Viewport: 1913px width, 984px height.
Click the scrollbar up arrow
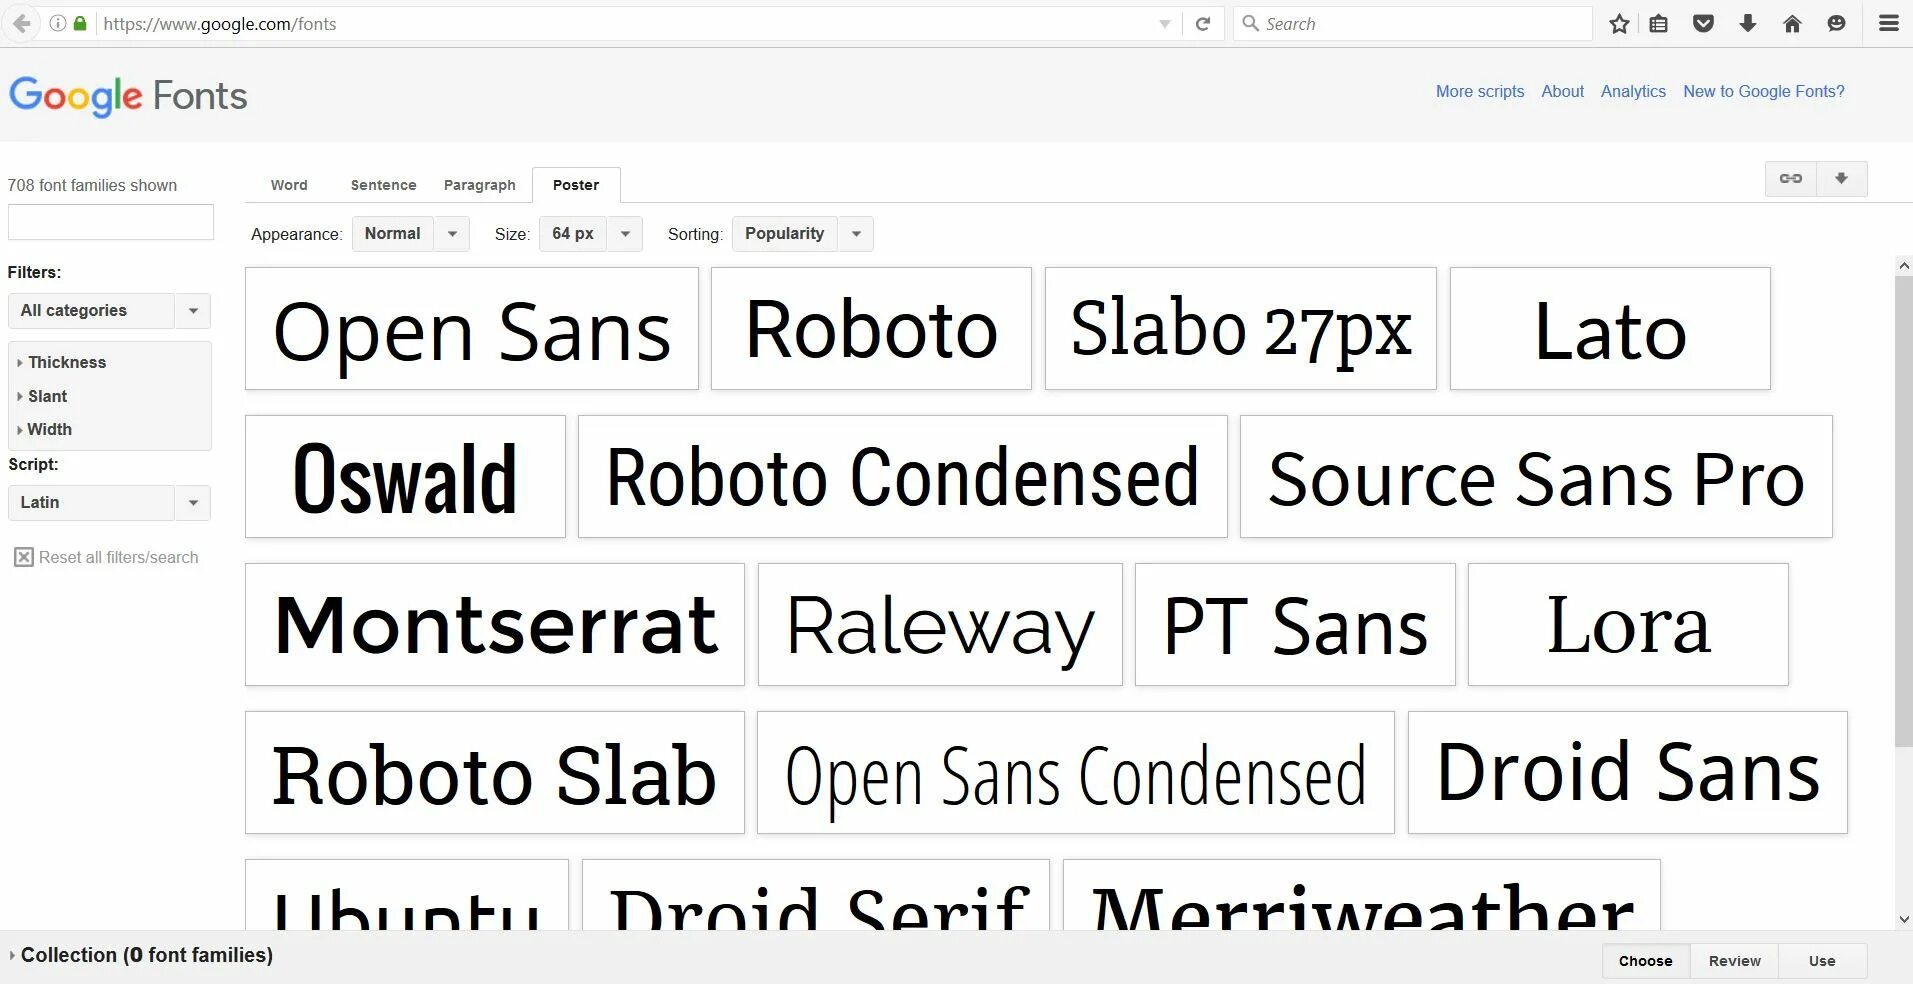coord(1903,266)
